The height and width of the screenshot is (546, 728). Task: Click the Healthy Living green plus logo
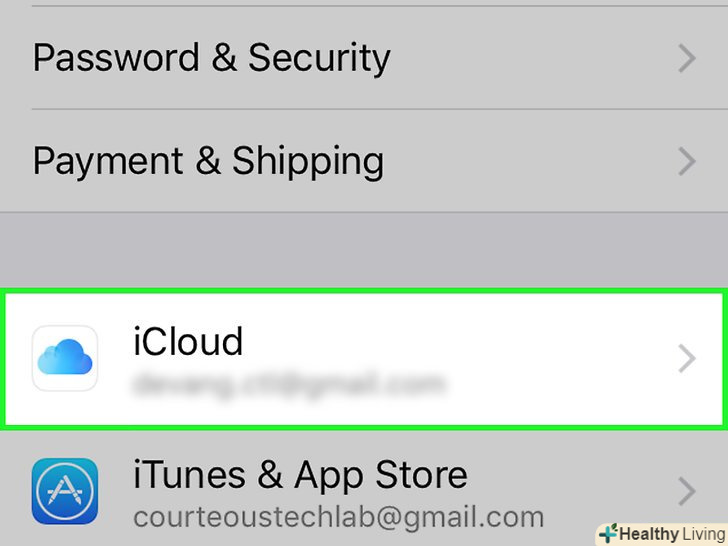(607, 533)
